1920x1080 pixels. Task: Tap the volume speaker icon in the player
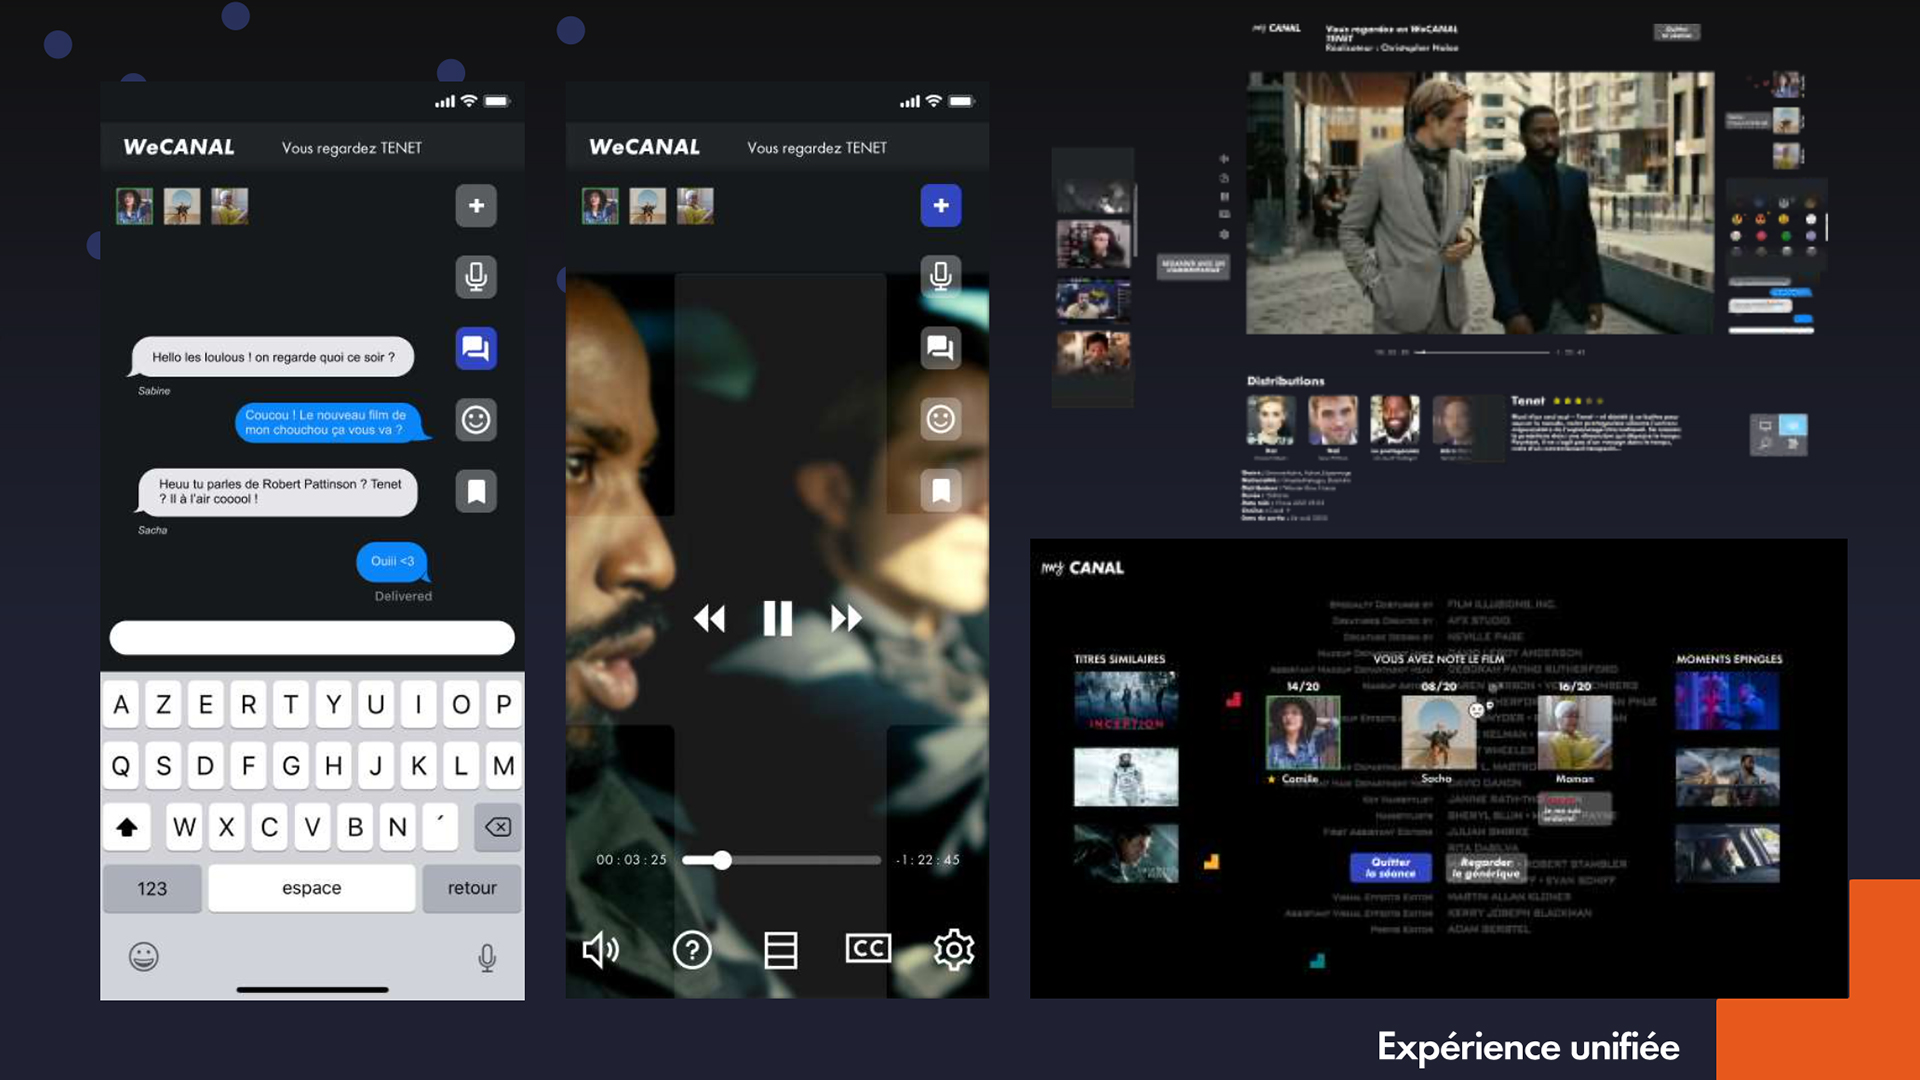tap(601, 949)
